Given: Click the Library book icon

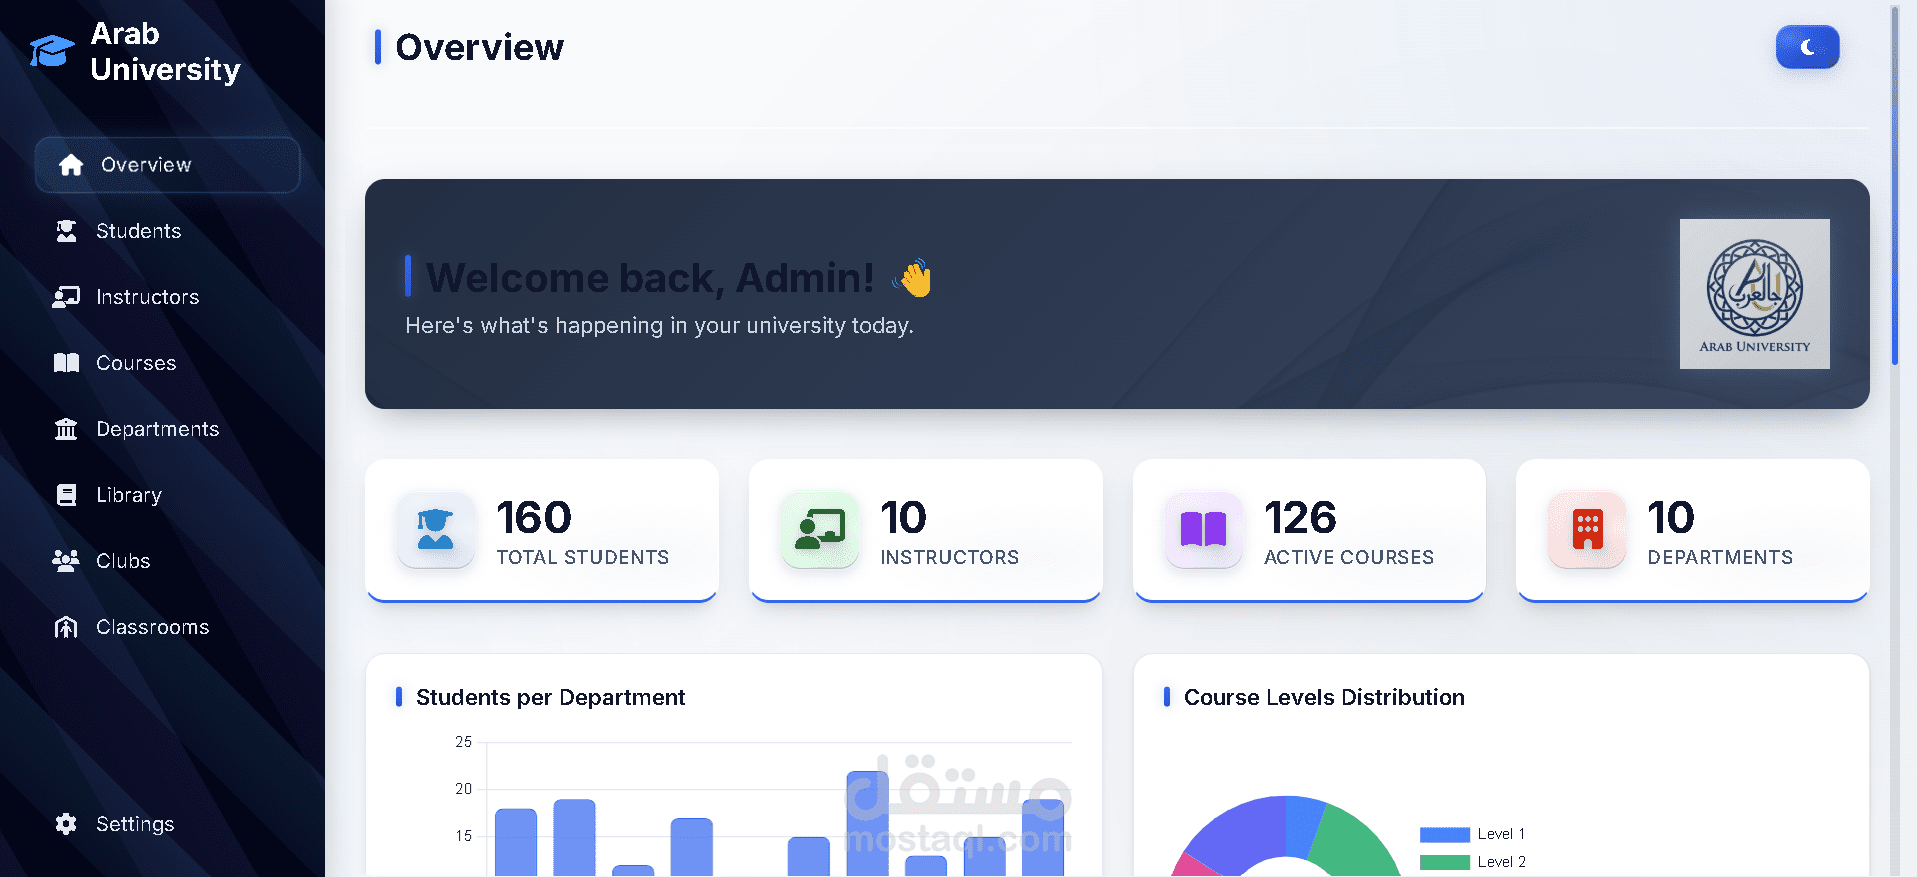Looking at the screenshot, I should [66, 495].
